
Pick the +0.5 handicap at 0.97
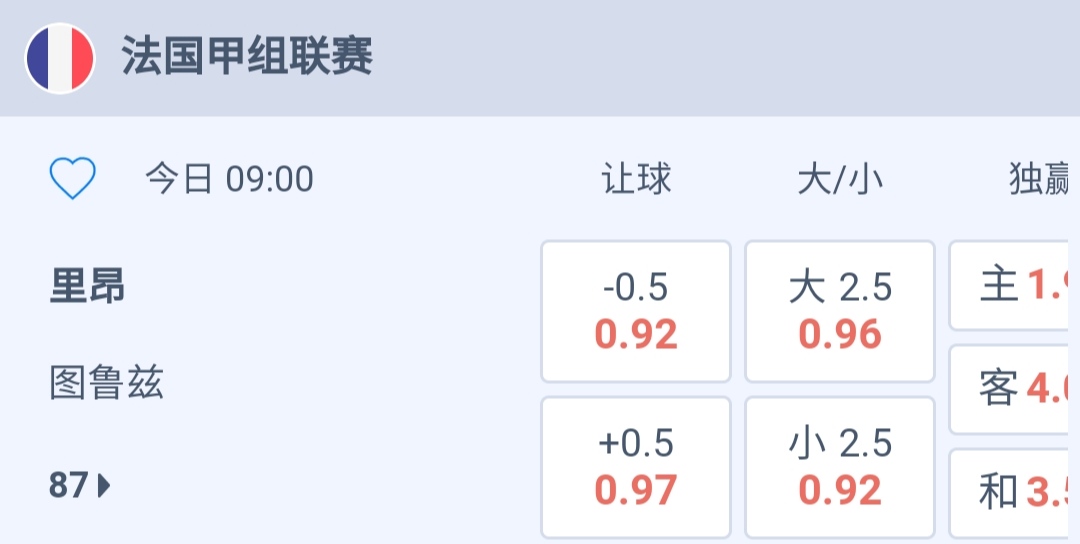[636, 467]
